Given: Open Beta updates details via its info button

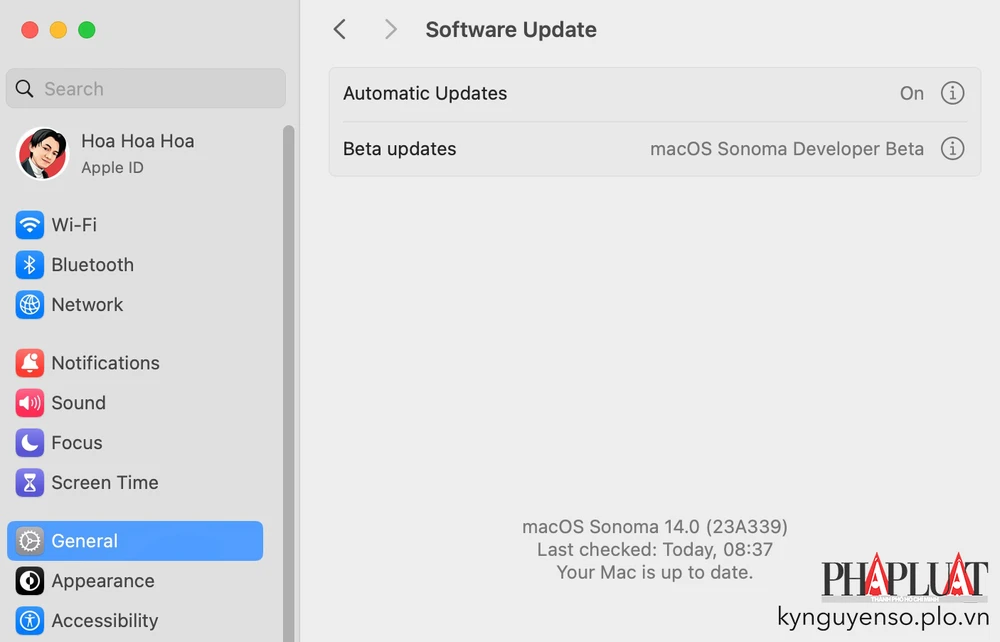Looking at the screenshot, I should click(952, 148).
